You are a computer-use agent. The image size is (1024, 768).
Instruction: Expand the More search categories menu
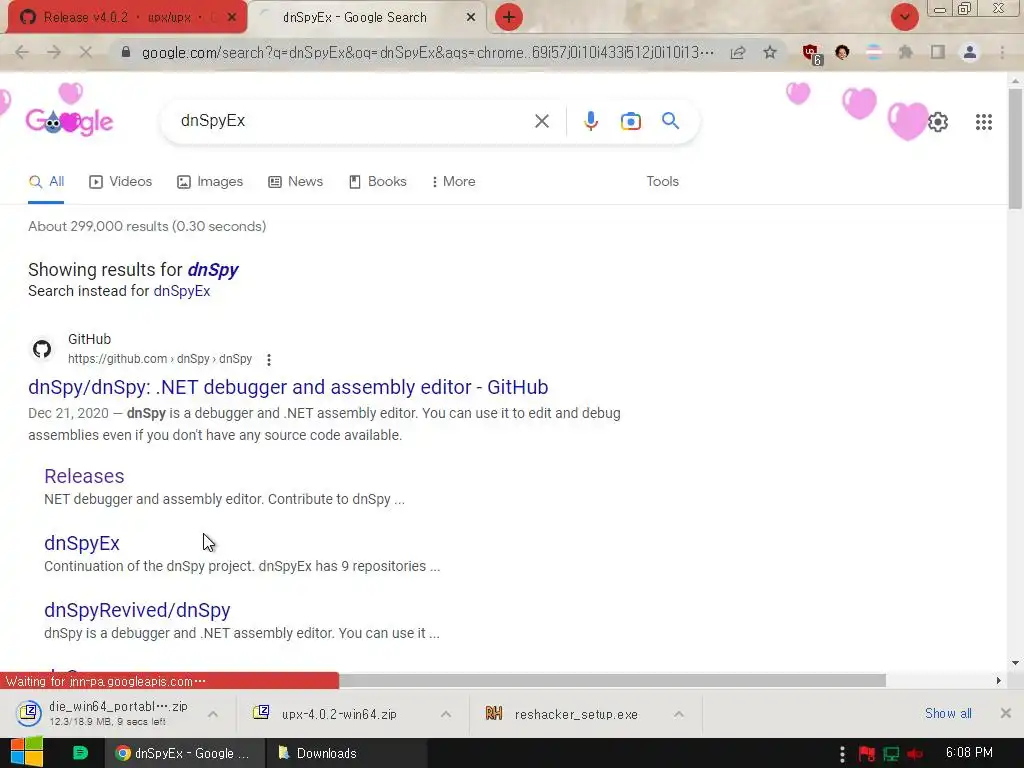click(x=453, y=182)
